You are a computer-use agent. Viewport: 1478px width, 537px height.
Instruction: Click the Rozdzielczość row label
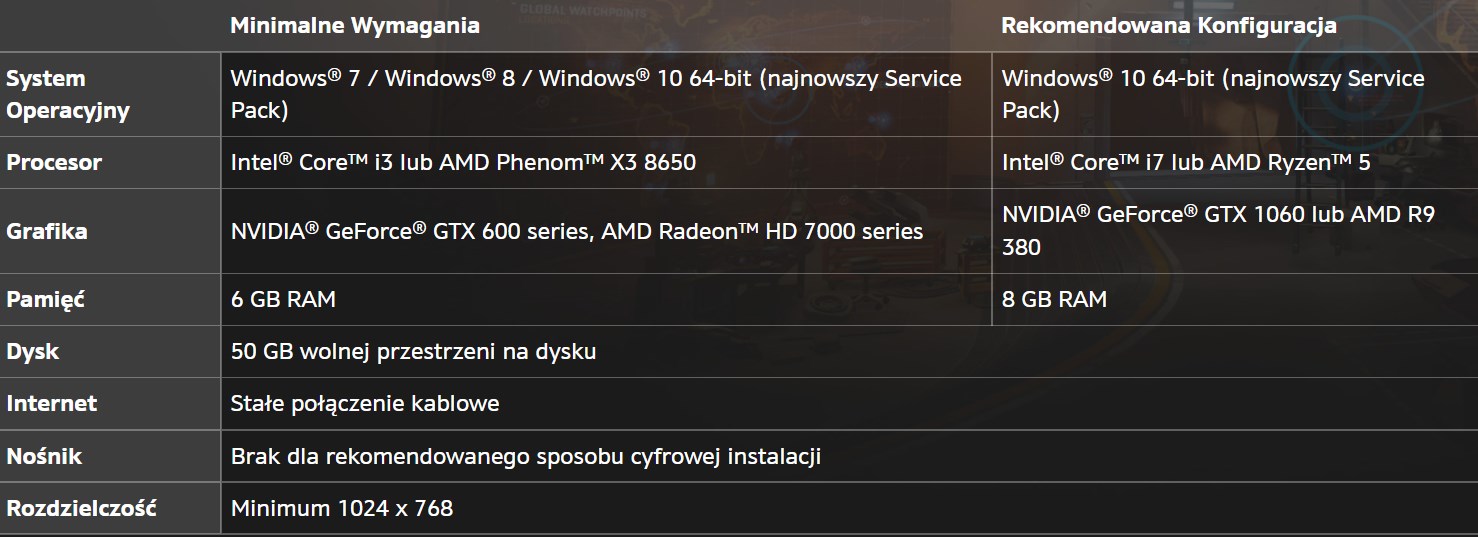(x=82, y=508)
